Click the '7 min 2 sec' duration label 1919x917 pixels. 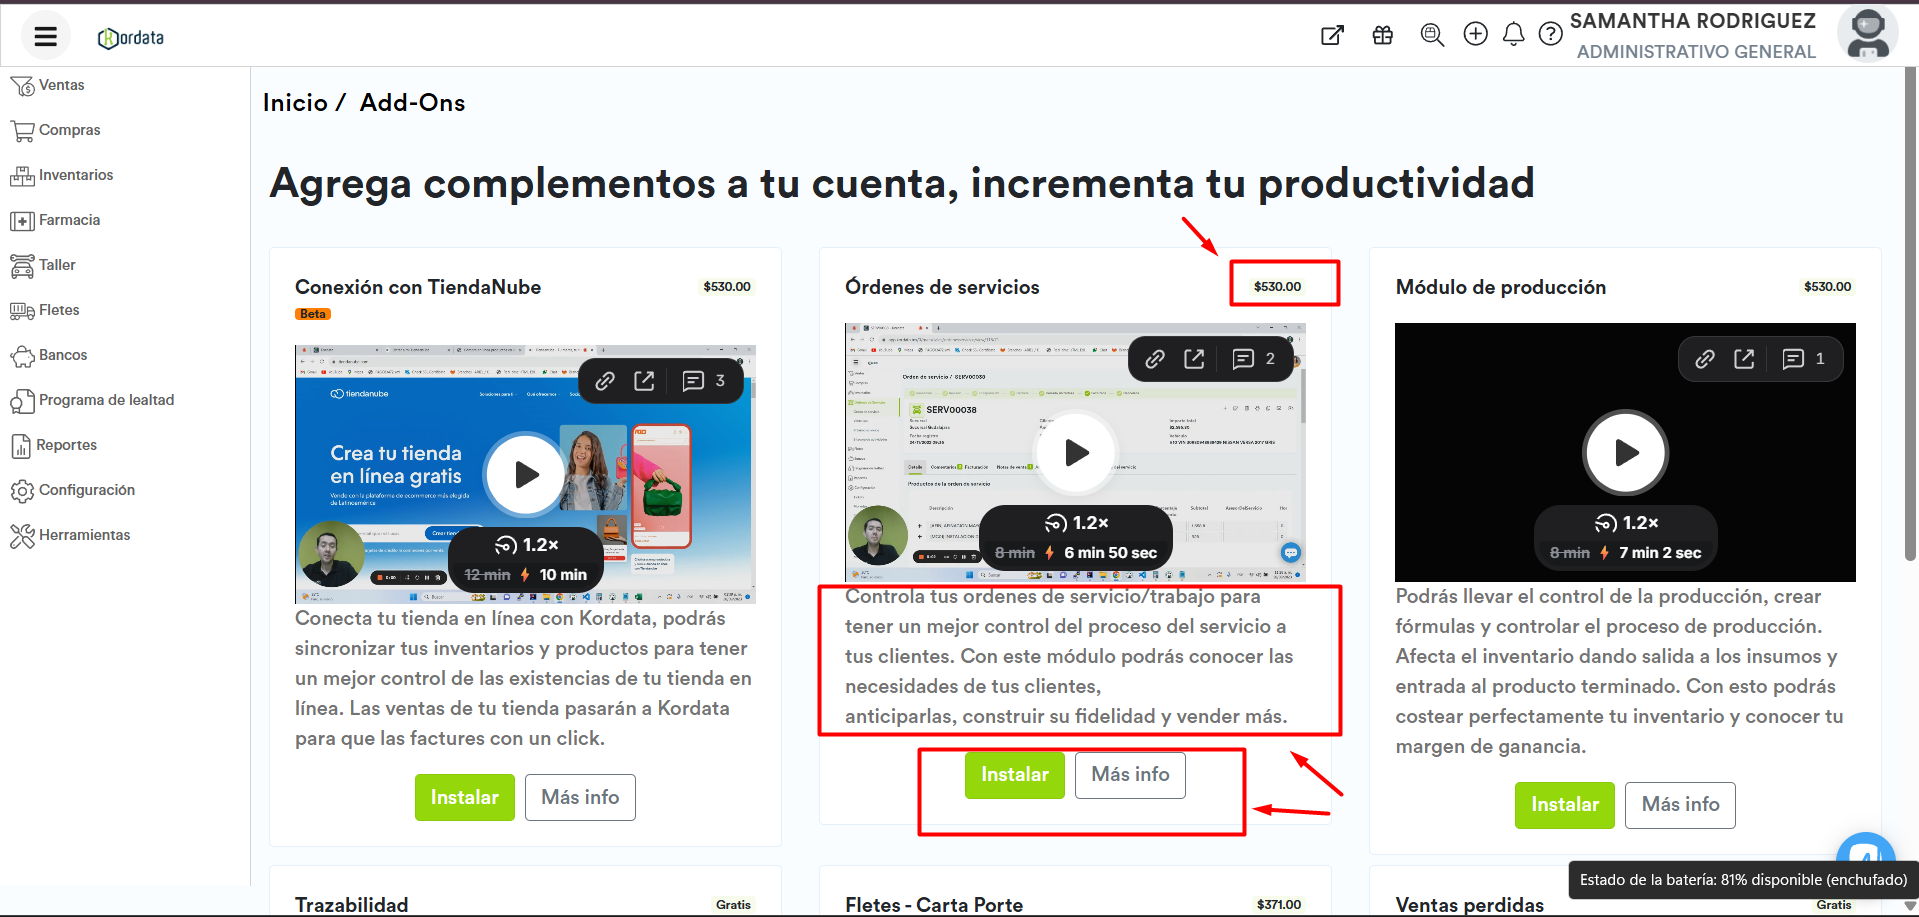click(1660, 553)
